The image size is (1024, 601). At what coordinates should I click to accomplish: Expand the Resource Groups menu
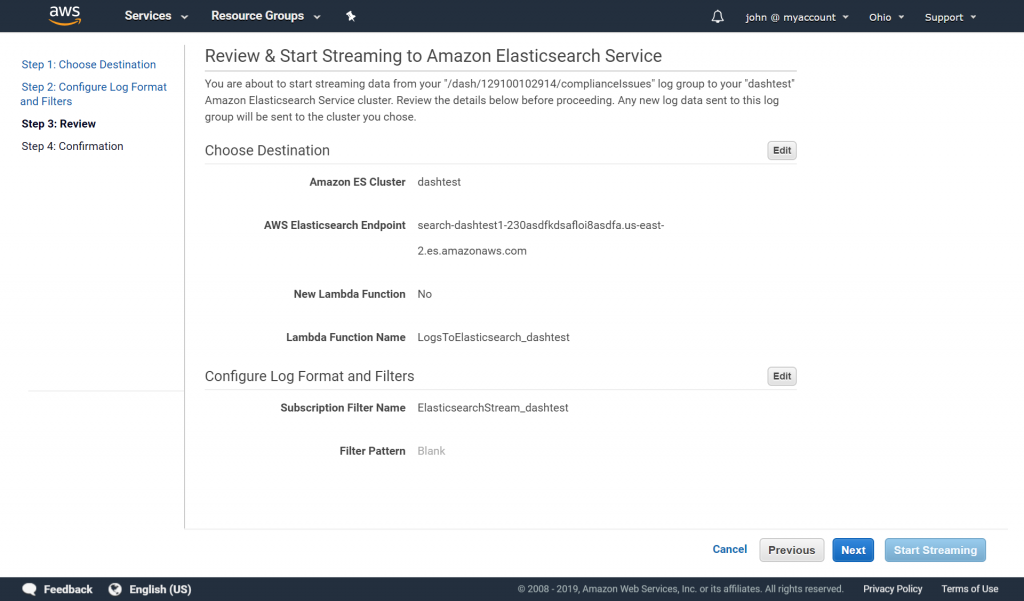click(265, 16)
